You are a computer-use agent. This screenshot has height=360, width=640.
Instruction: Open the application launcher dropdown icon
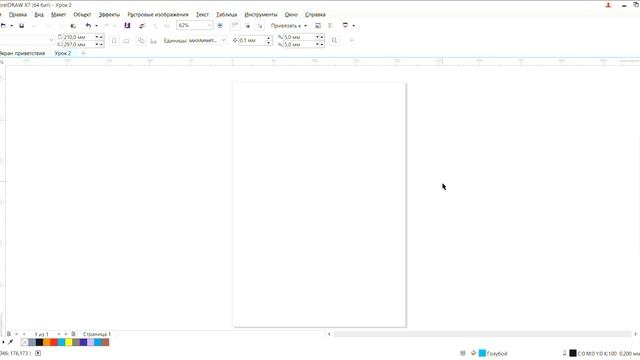(x=348, y=26)
